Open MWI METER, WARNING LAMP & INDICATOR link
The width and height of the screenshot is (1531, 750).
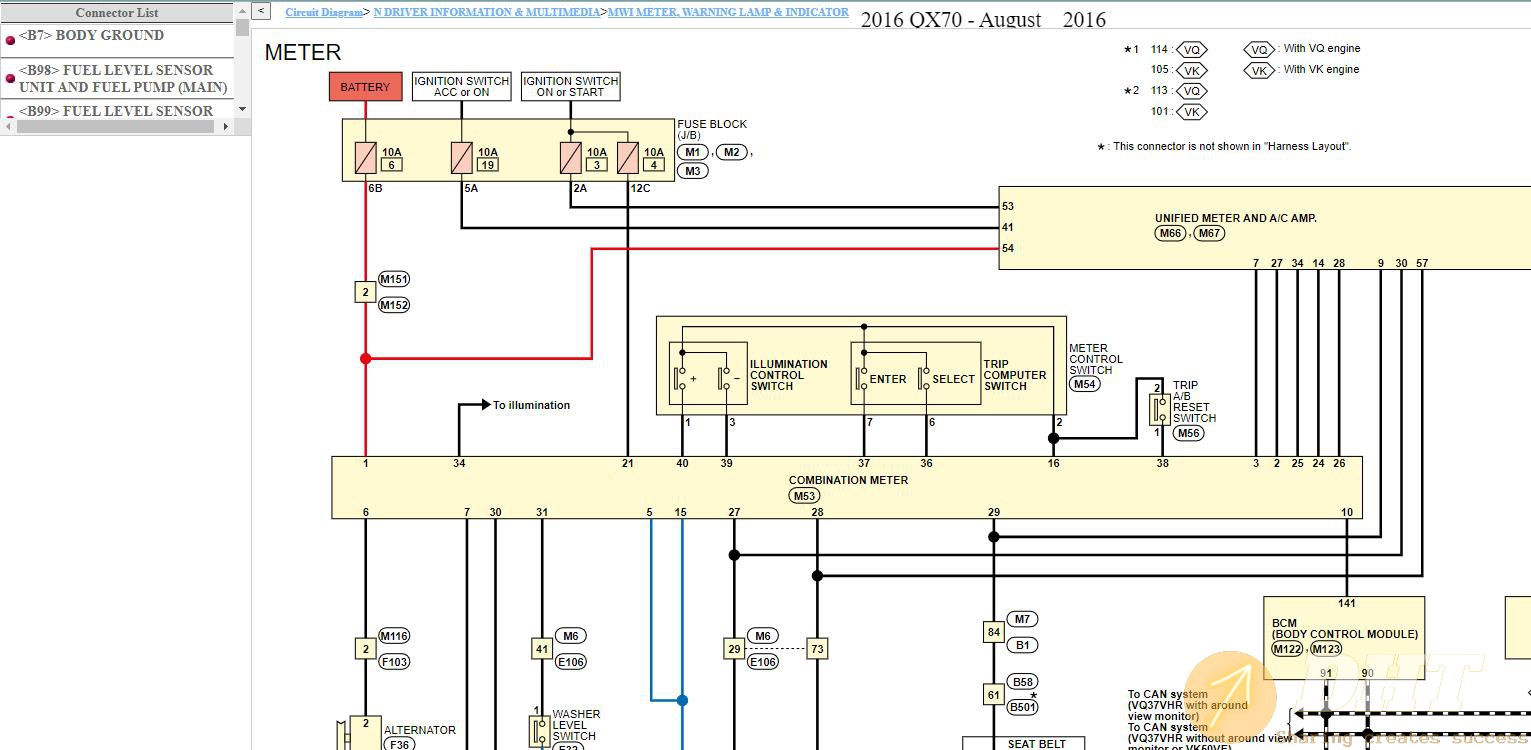728,13
